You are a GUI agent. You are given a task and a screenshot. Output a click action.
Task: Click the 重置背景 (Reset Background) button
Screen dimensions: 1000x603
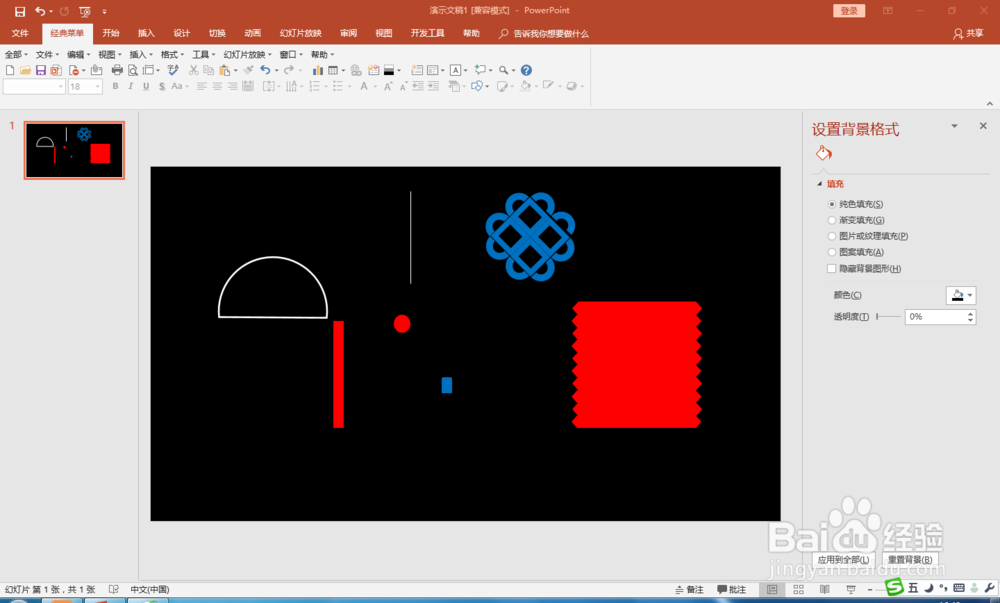click(910, 560)
